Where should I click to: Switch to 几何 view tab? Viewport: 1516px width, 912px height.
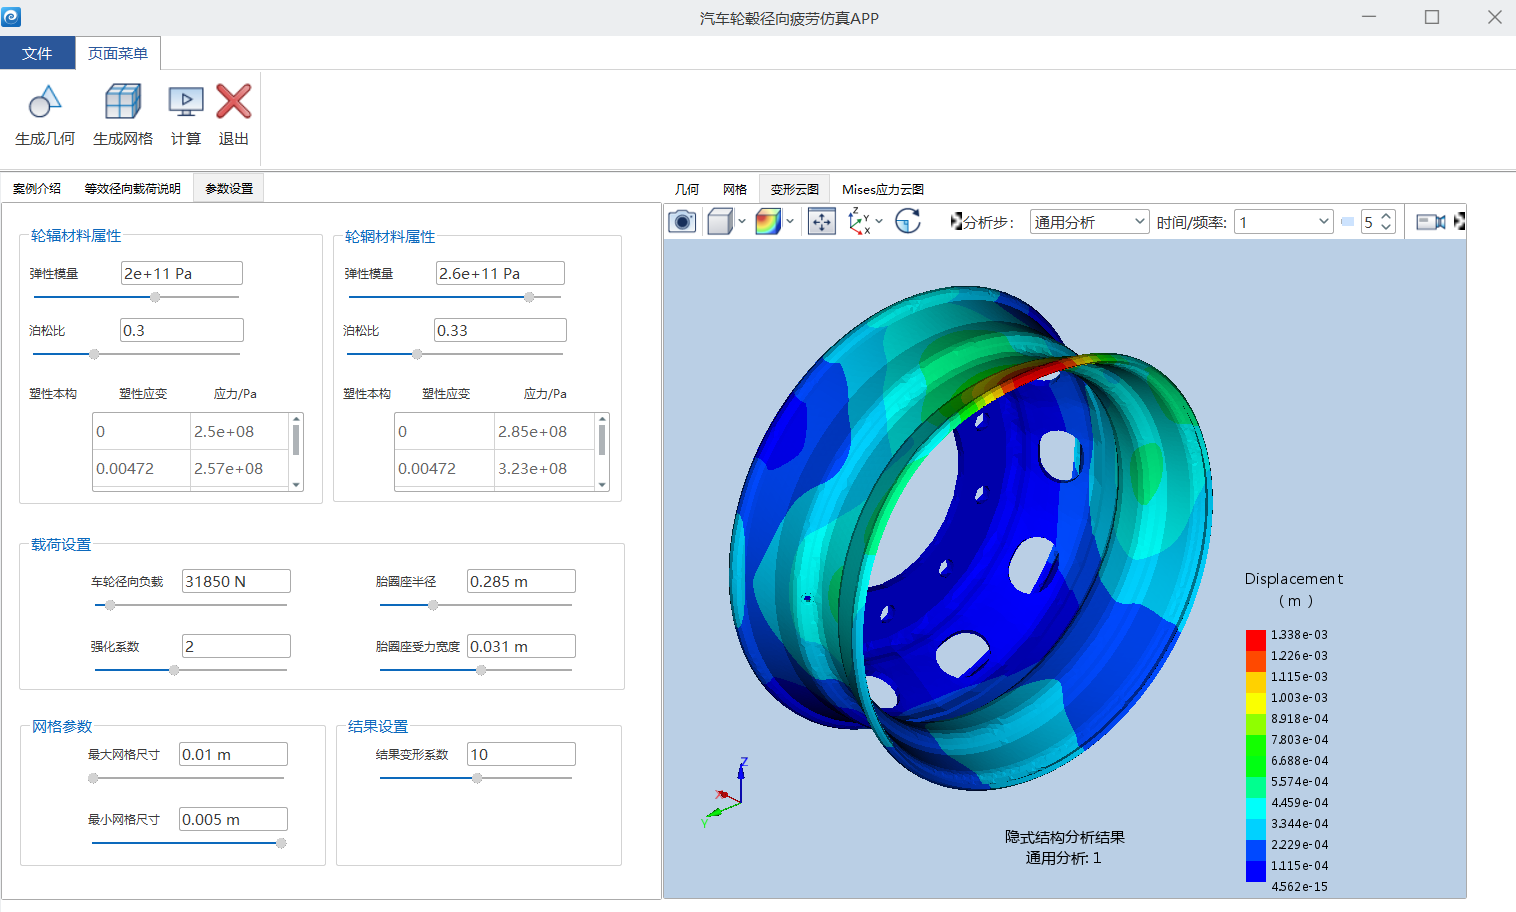(687, 189)
